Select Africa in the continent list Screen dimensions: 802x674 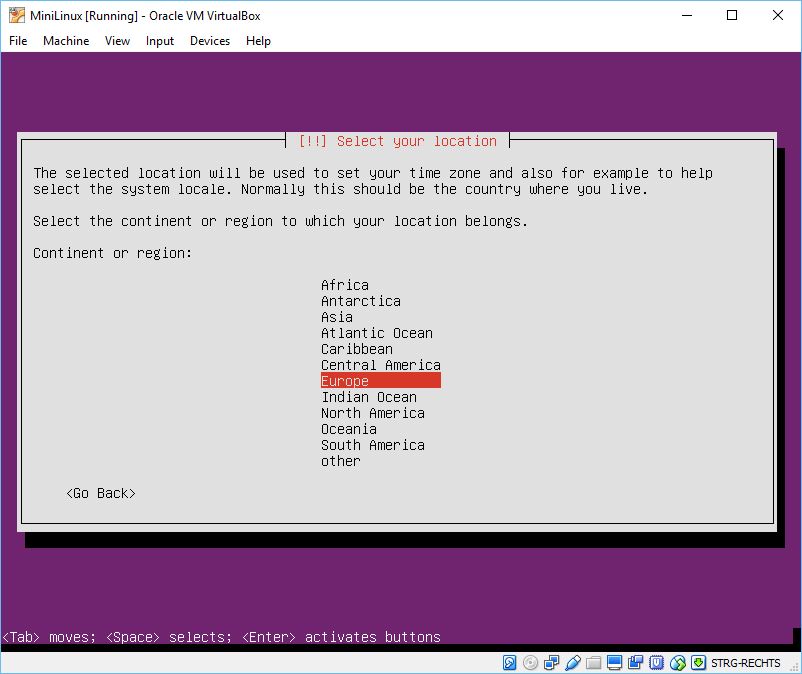(344, 285)
